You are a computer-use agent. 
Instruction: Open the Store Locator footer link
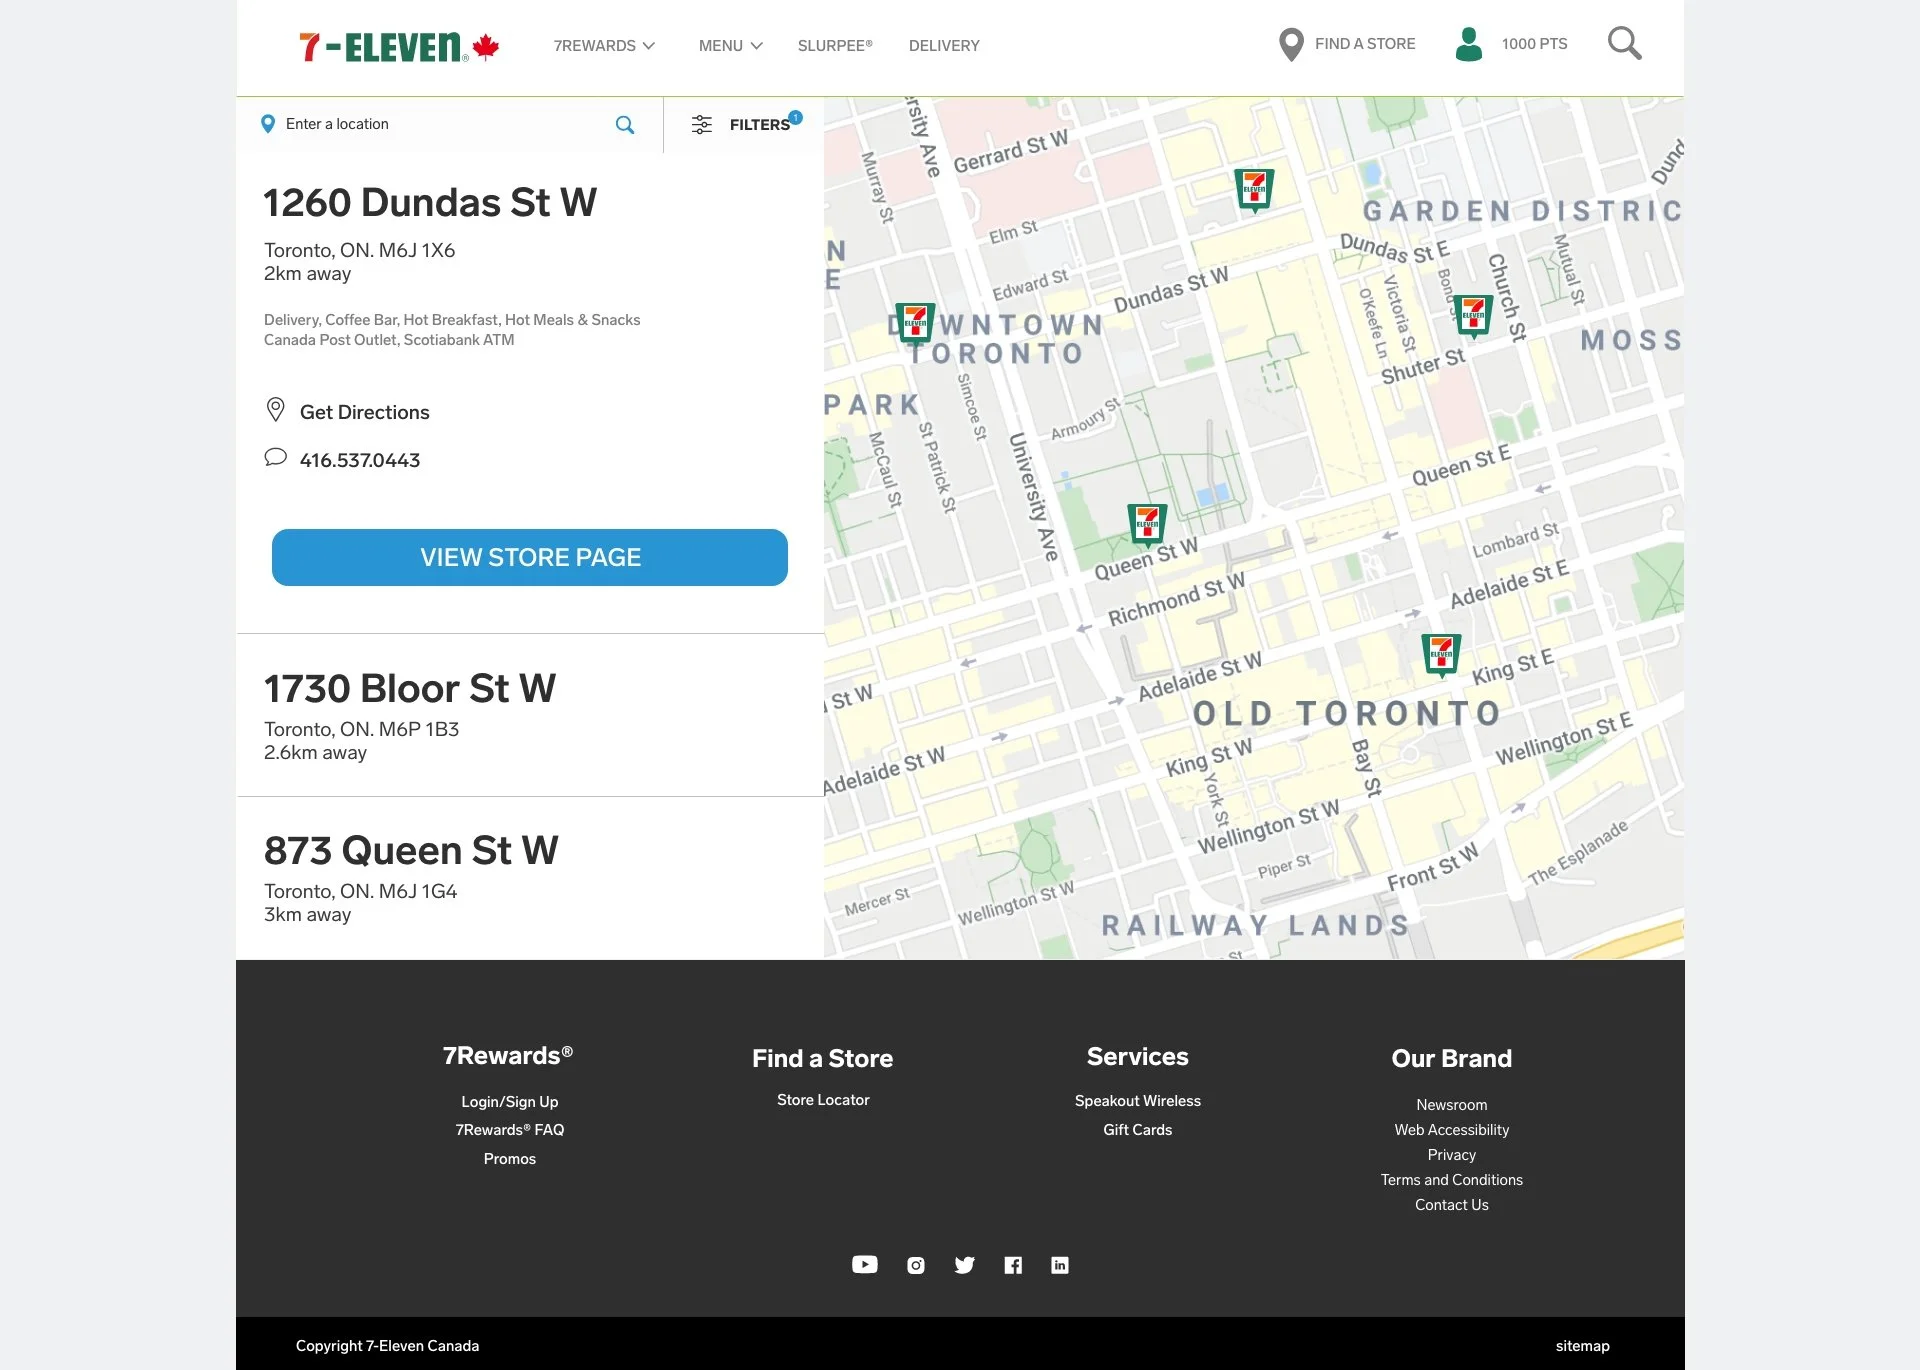click(823, 1100)
